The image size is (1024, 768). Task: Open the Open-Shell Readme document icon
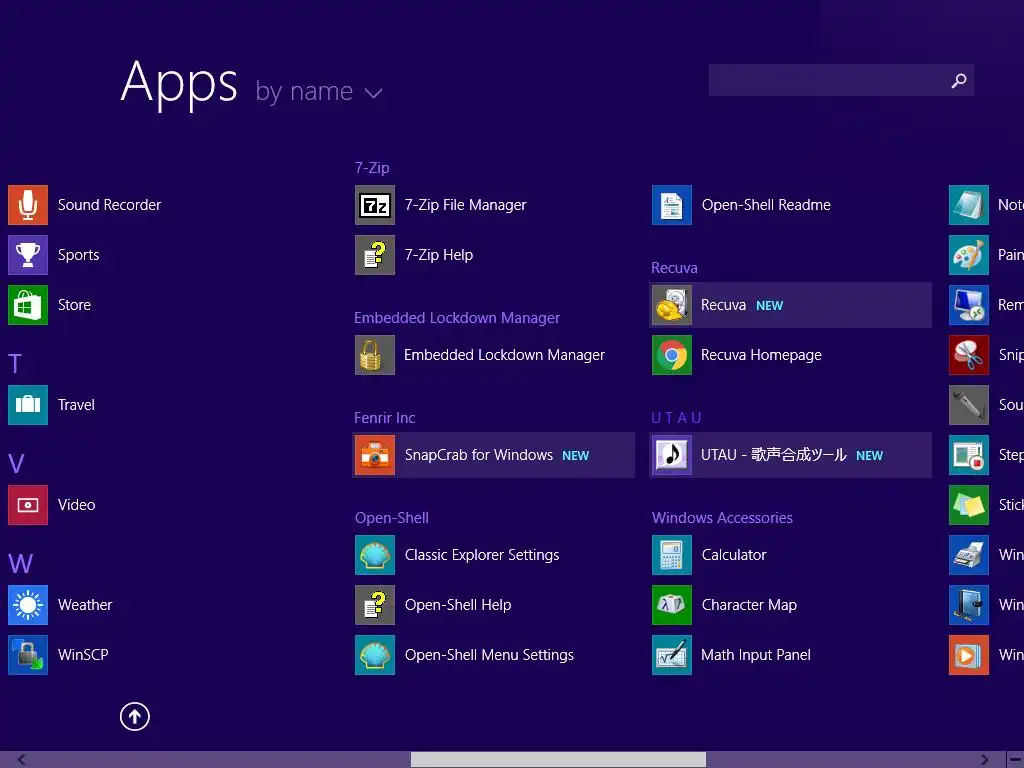(x=672, y=205)
